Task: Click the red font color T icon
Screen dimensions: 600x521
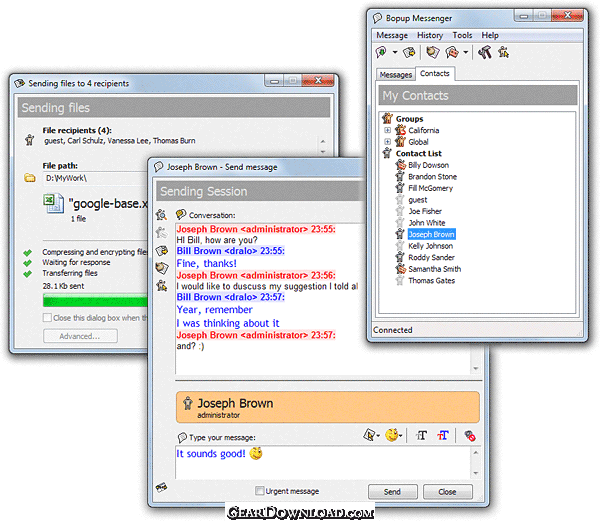Action: click(443, 435)
